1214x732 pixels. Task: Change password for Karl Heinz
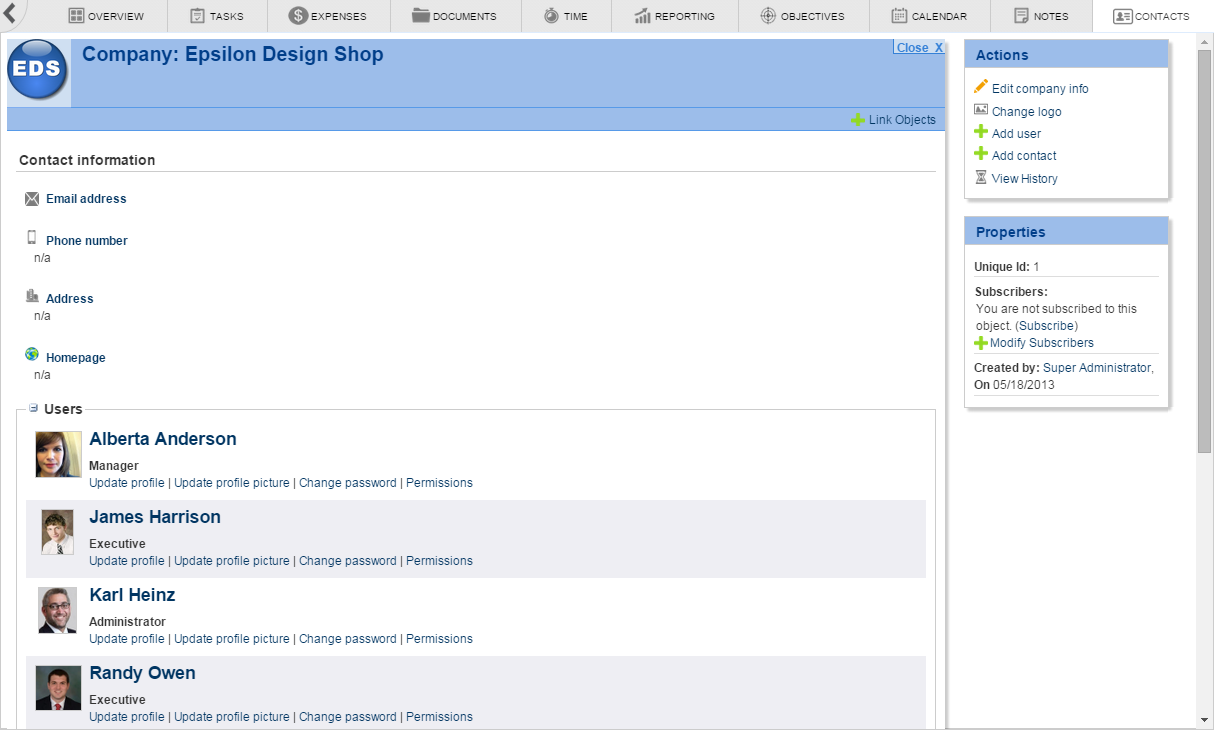point(347,639)
